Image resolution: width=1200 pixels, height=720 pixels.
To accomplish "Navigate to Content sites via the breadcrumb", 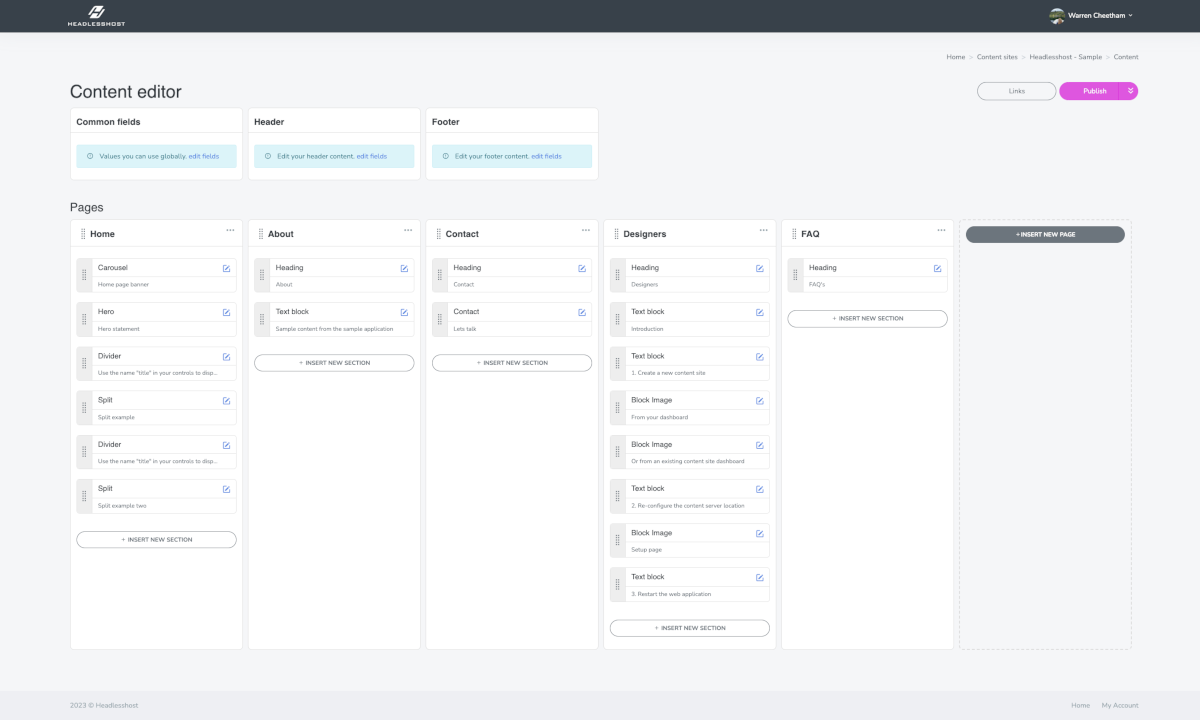I will click(997, 57).
